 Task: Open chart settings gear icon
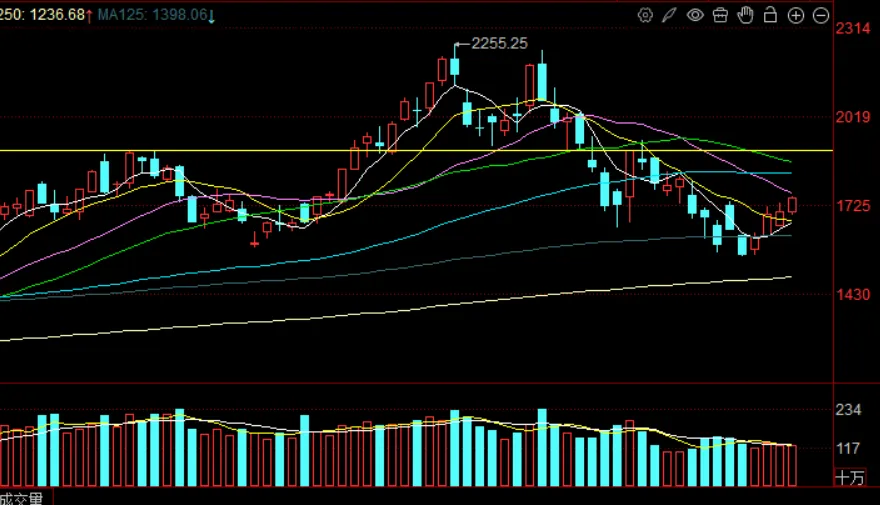click(x=645, y=15)
